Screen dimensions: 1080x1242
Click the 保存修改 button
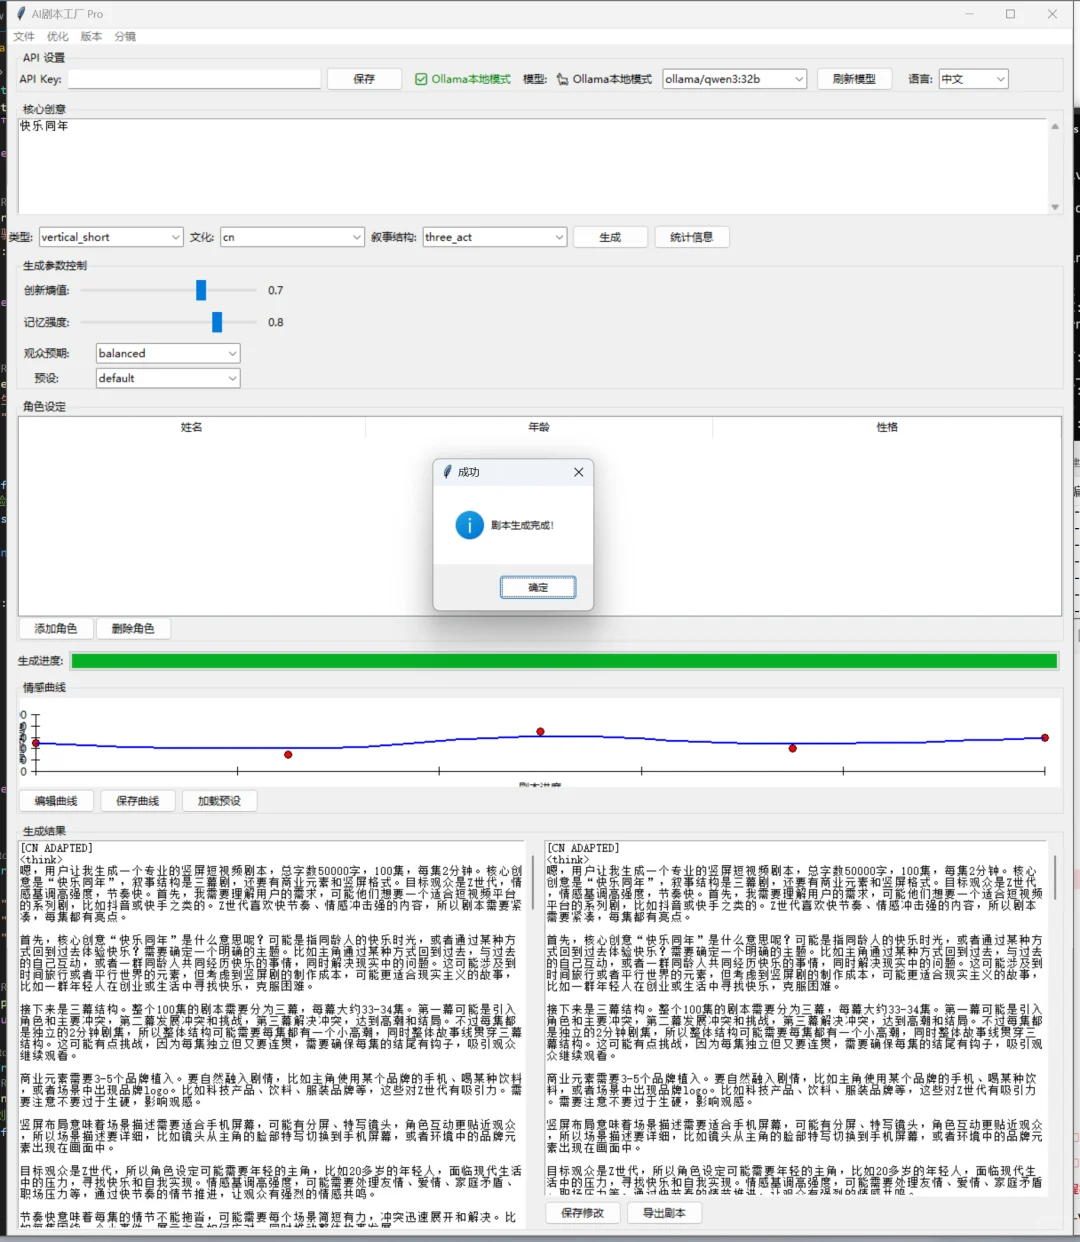click(x=583, y=1212)
